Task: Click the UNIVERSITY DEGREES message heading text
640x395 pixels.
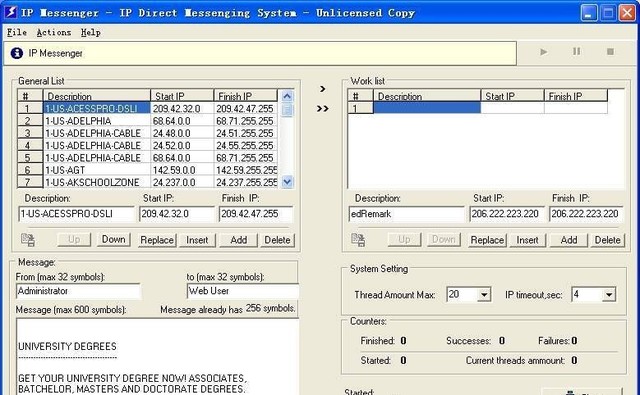Action: [x=67, y=346]
